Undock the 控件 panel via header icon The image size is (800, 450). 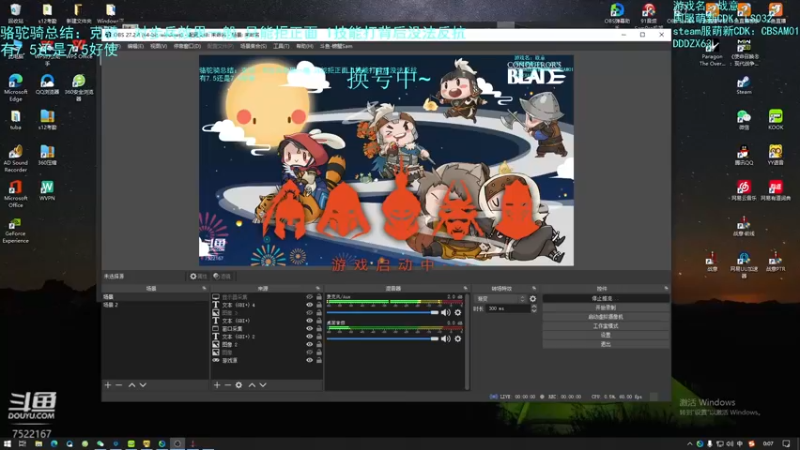point(666,288)
